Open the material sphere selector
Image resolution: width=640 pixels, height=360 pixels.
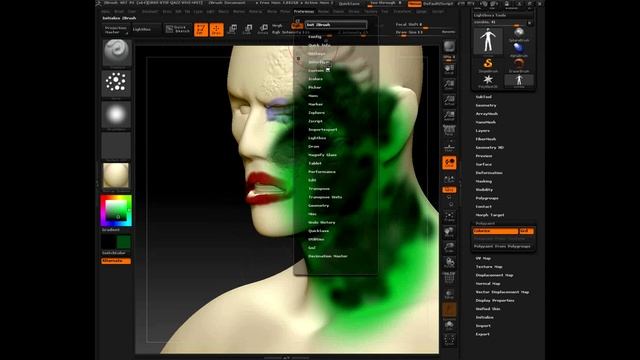116,176
